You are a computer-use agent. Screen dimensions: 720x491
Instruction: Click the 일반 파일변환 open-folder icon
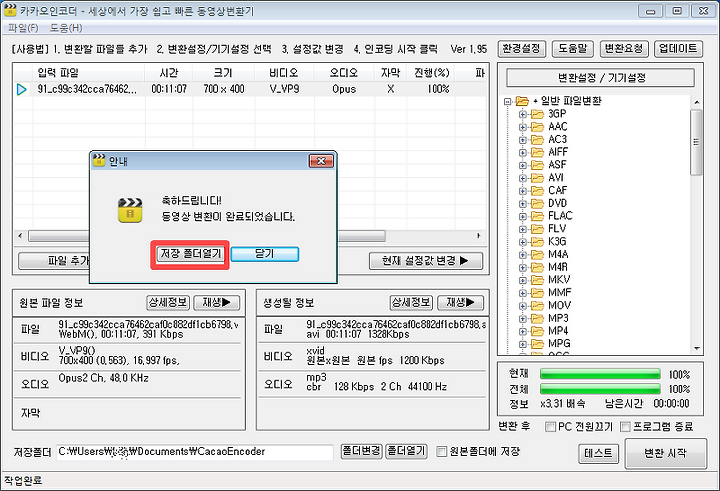point(522,101)
